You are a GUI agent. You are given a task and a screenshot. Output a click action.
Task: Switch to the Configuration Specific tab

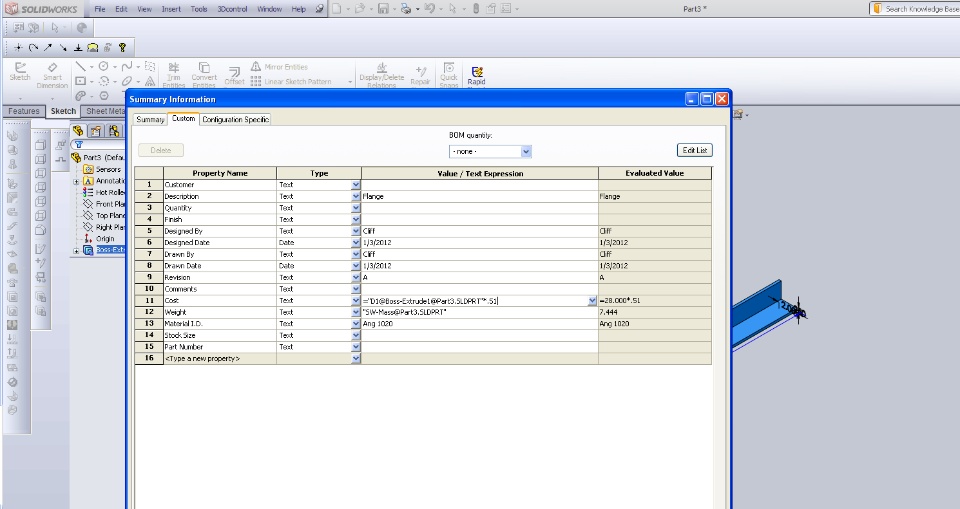tap(236, 119)
